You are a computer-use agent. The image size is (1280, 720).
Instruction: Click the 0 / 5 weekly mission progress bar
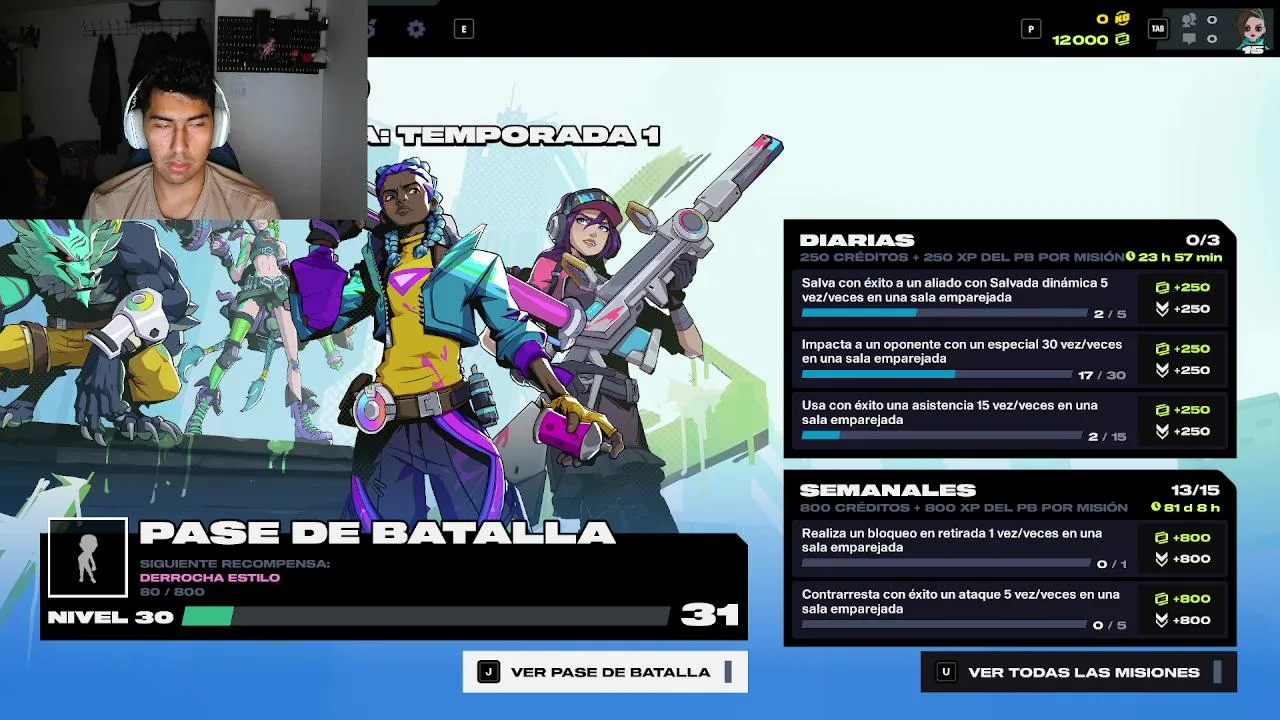pos(944,624)
